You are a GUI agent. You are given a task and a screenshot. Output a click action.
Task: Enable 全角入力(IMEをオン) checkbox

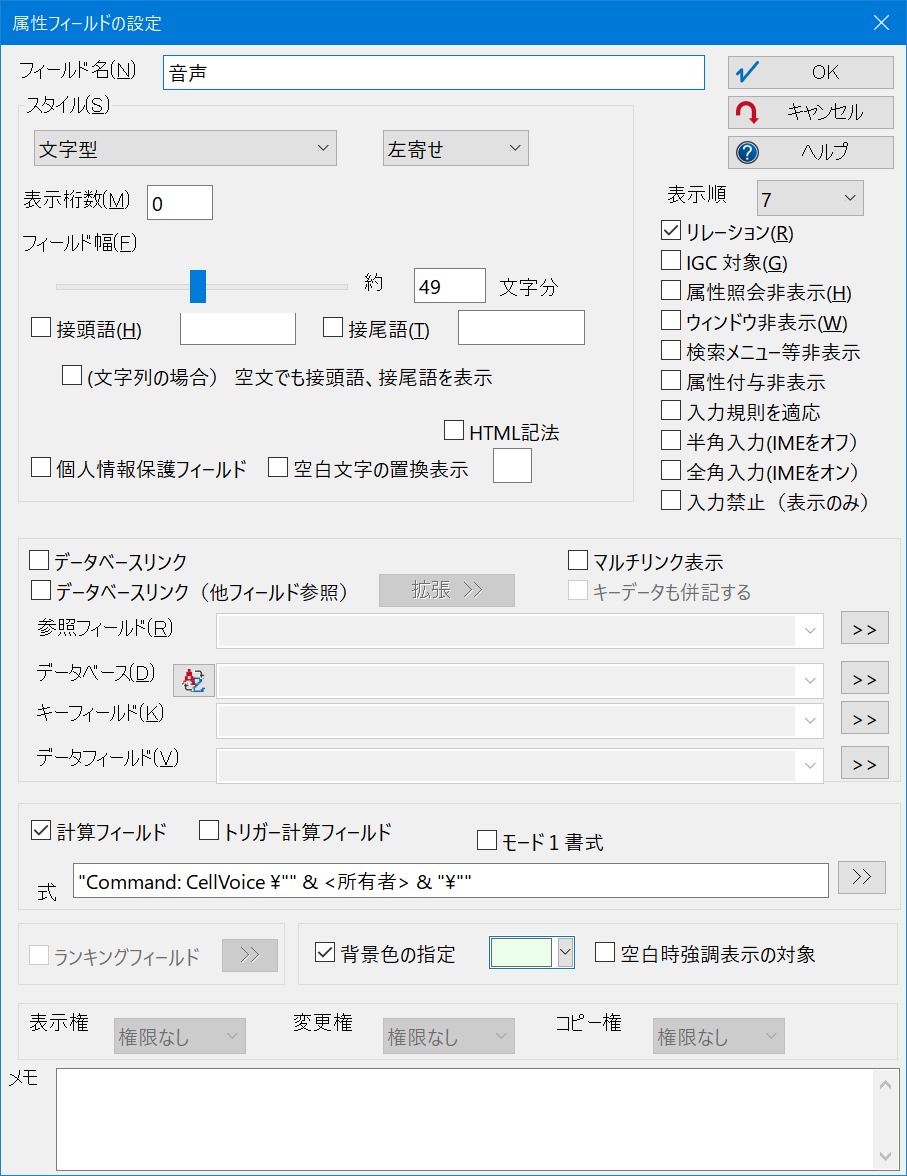pyautogui.click(x=671, y=471)
